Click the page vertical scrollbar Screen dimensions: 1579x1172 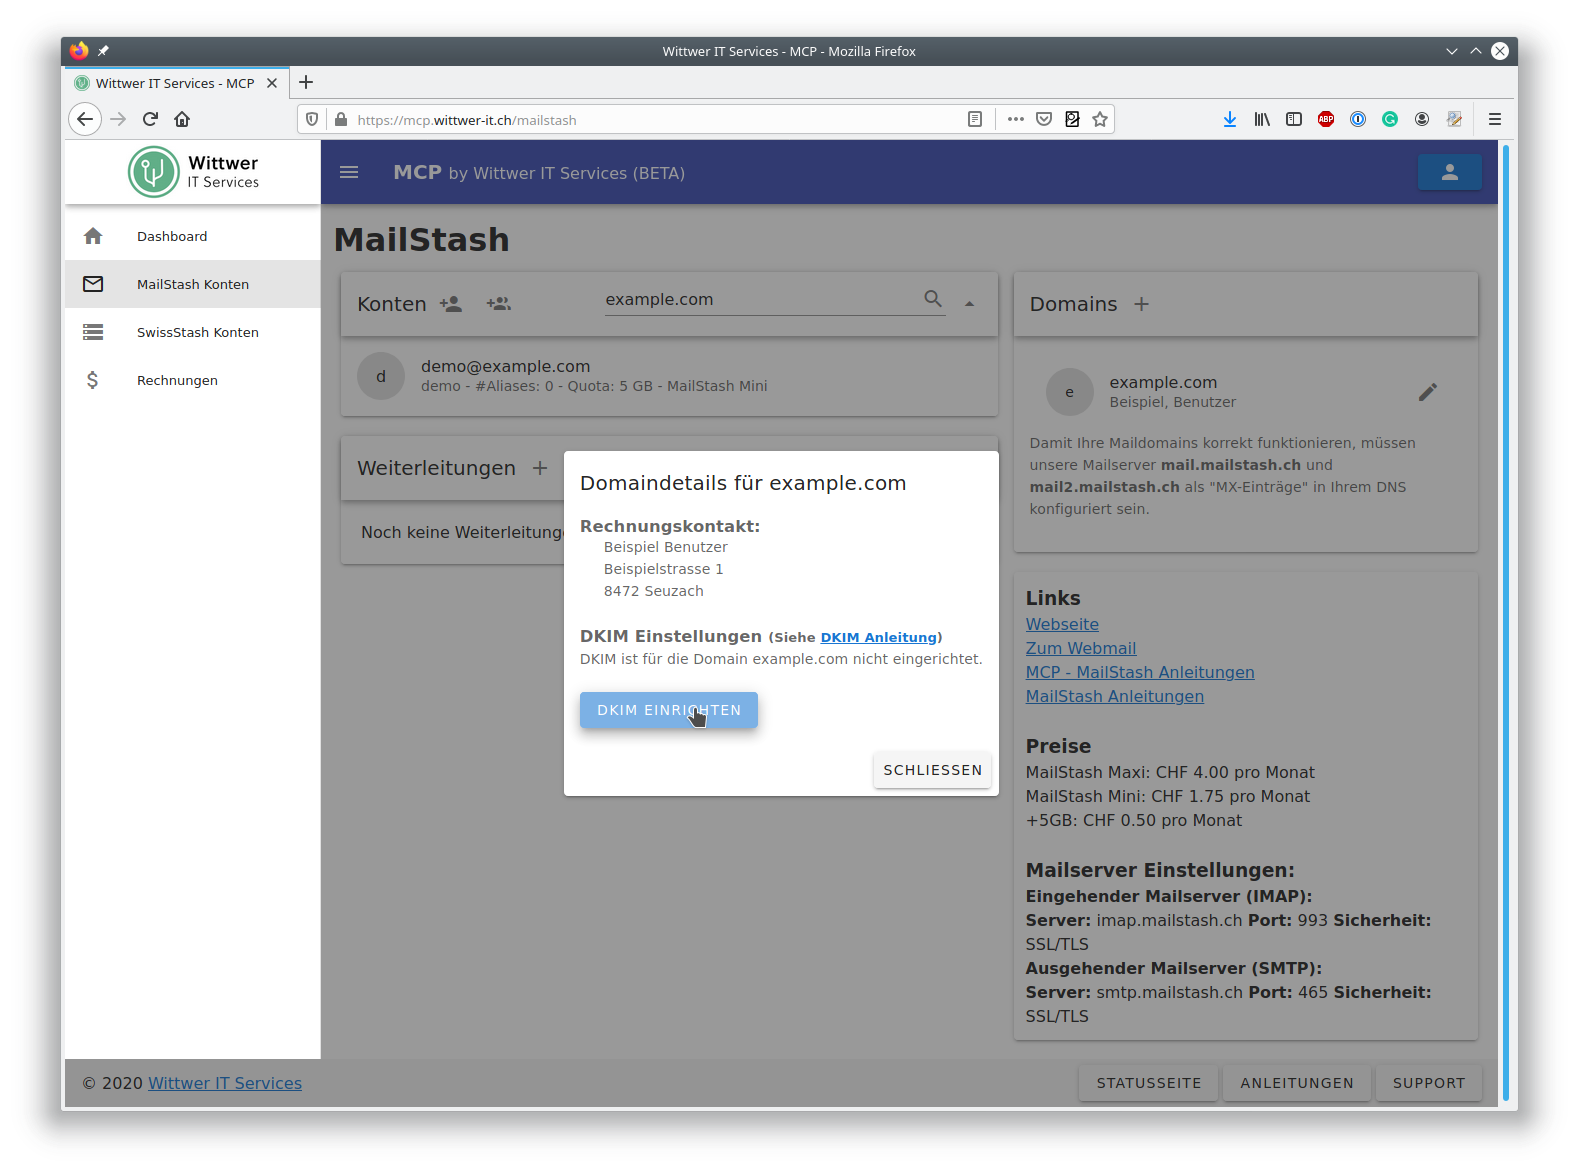1506,622
